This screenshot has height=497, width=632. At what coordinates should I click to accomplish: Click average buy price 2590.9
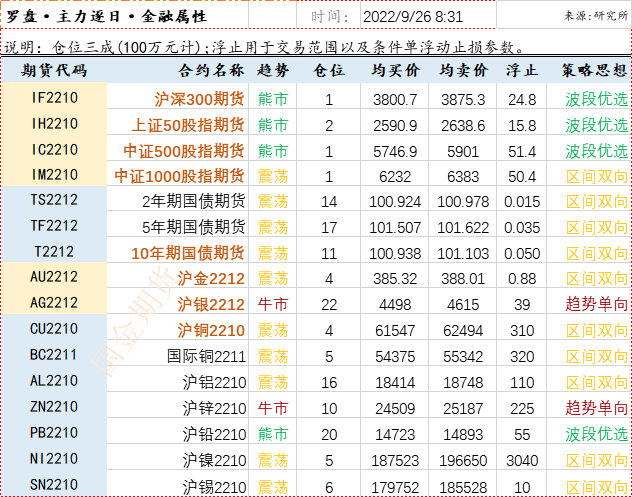(395, 126)
